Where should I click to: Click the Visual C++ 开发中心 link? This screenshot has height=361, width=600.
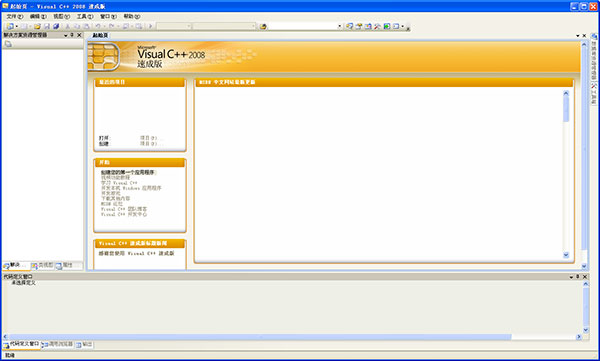click(x=124, y=214)
